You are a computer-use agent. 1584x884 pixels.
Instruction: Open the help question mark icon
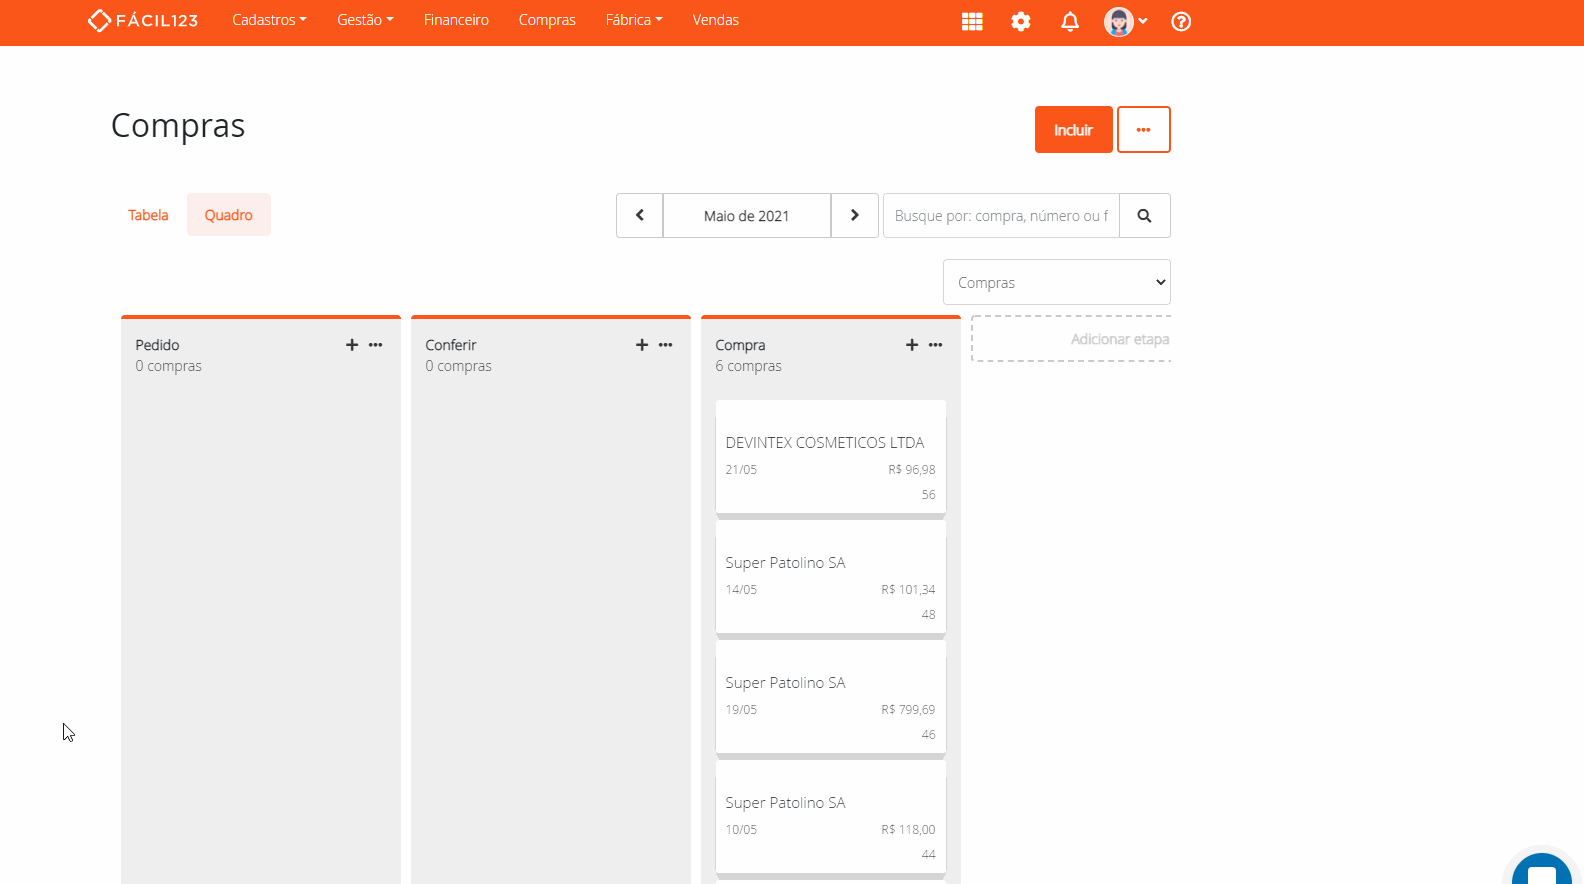coord(1180,21)
